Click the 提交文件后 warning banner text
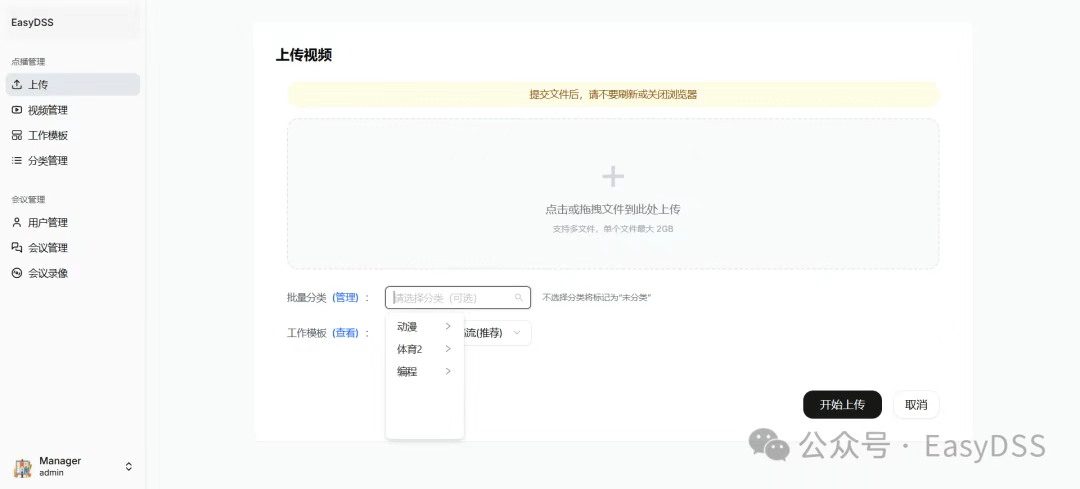 (x=613, y=94)
